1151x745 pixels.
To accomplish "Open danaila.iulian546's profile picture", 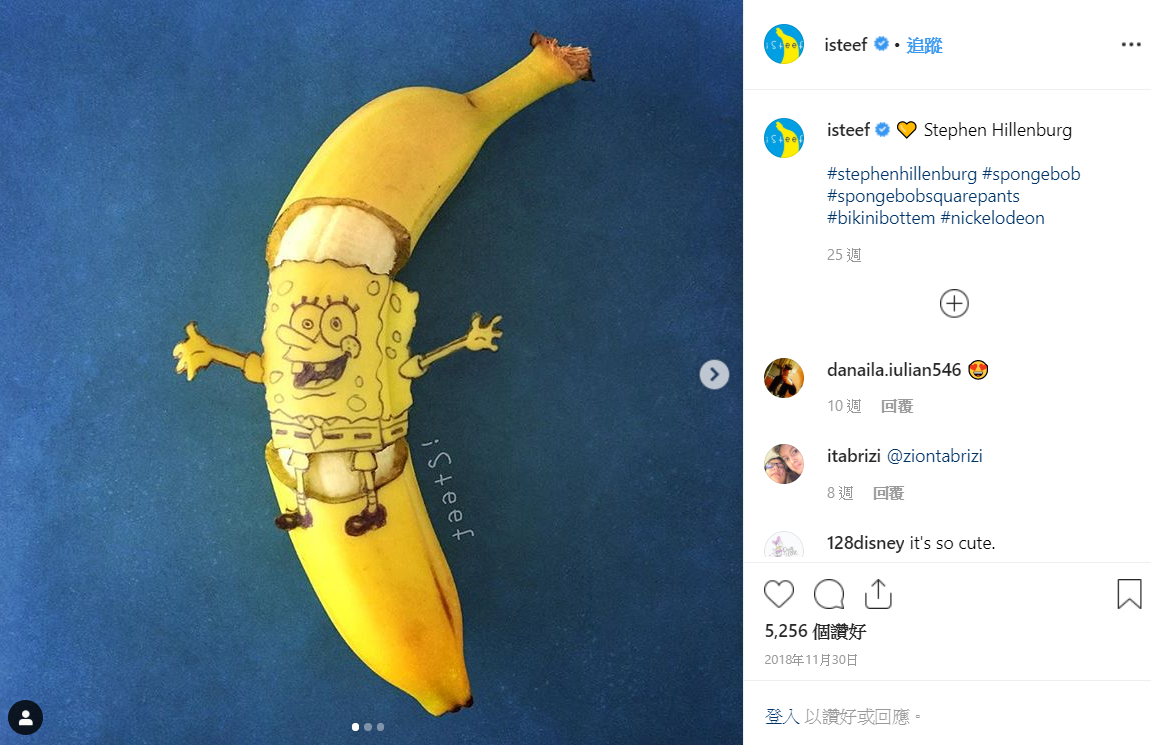I will [784, 379].
